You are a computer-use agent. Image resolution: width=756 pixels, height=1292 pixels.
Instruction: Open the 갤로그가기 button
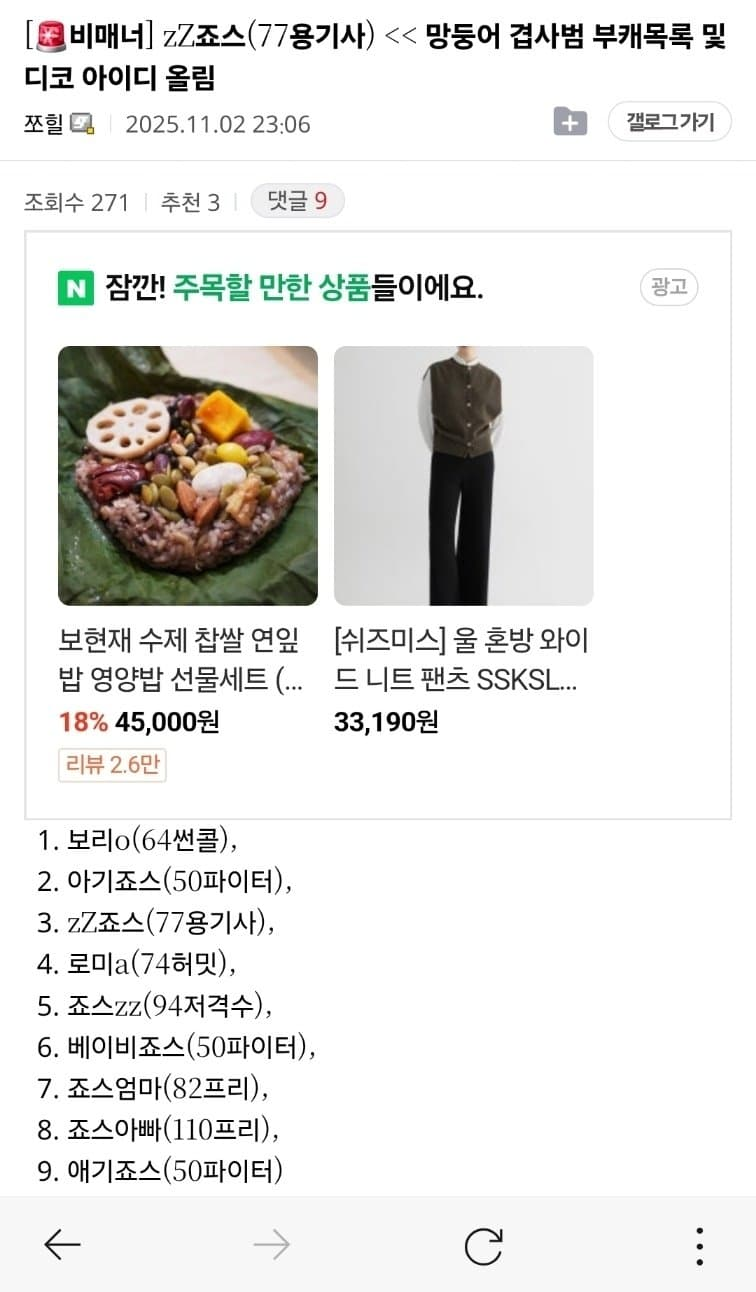[x=670, y=122]
